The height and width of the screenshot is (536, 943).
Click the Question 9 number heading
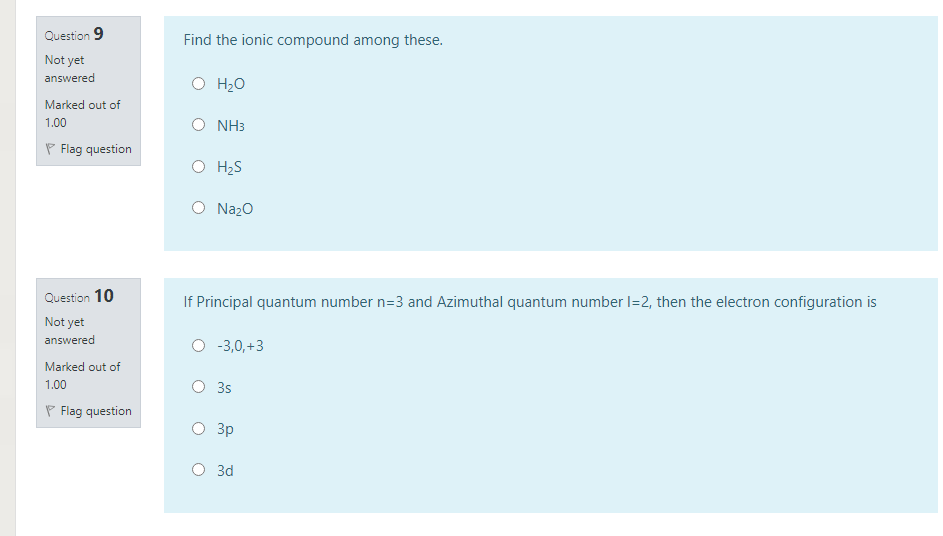coord(74,34)
